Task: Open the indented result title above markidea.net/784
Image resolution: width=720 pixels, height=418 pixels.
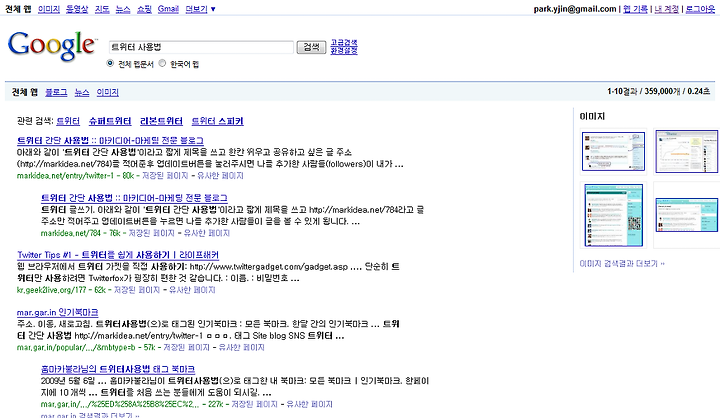Action: 134,198
